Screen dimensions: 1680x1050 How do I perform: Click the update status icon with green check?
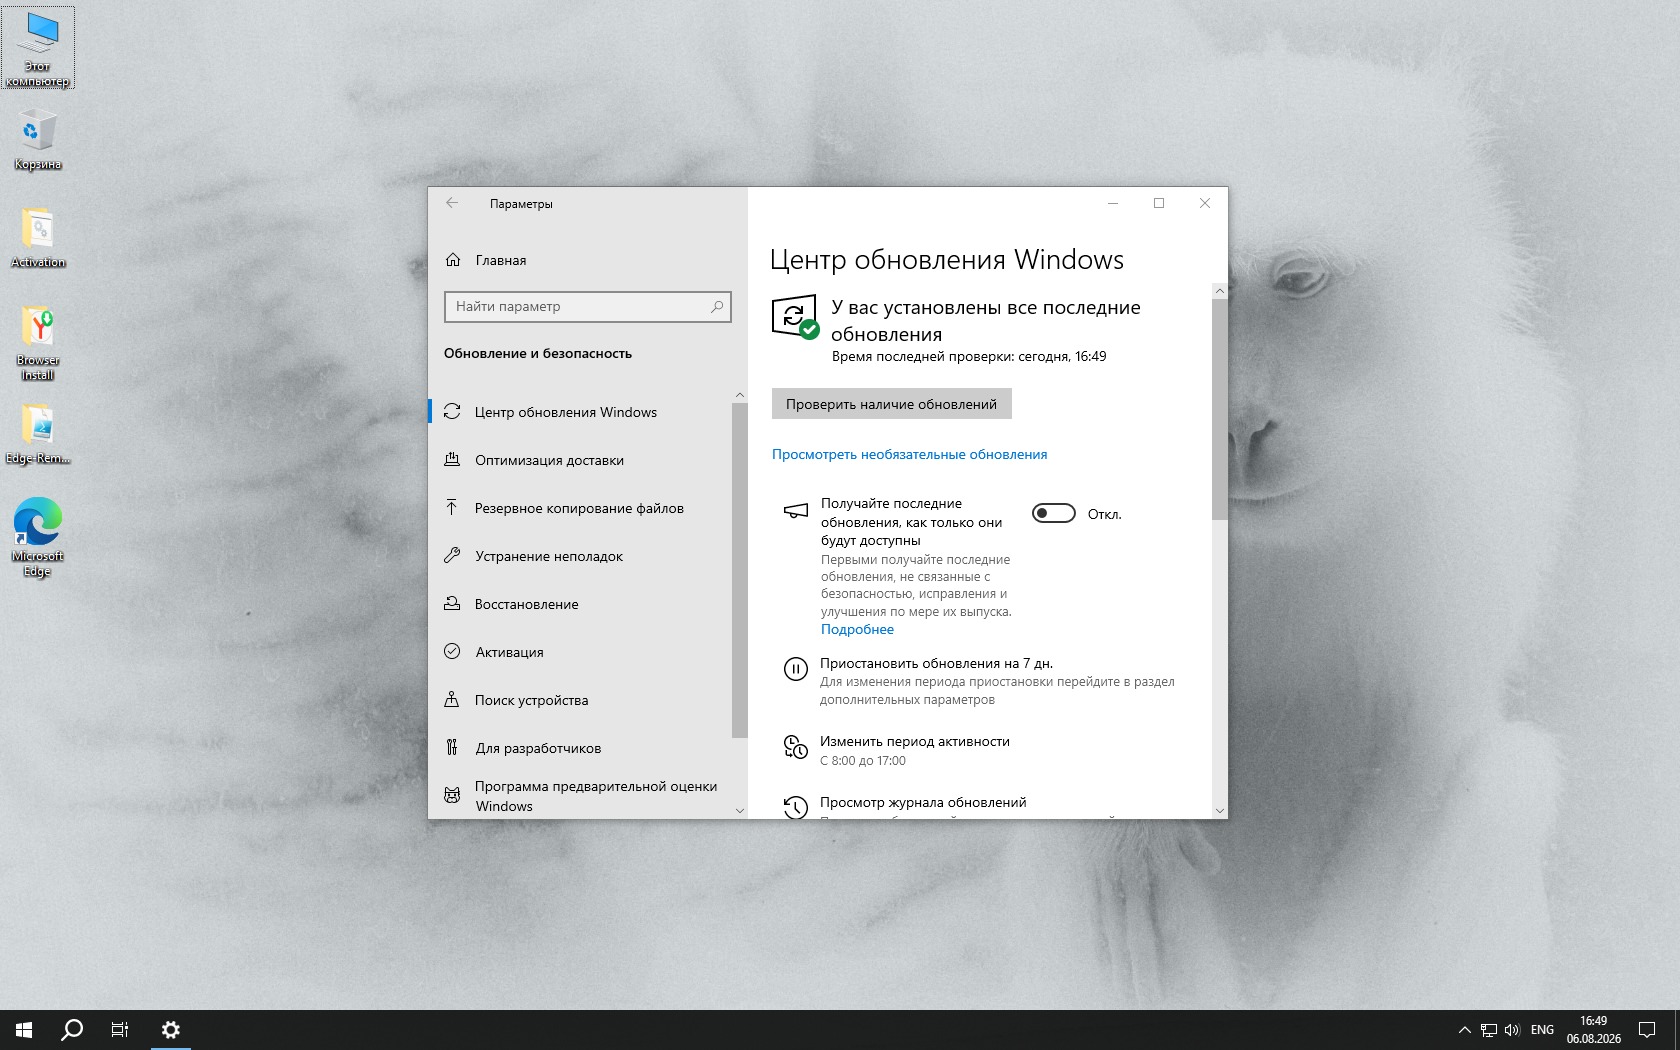click(x=796, y=317)
